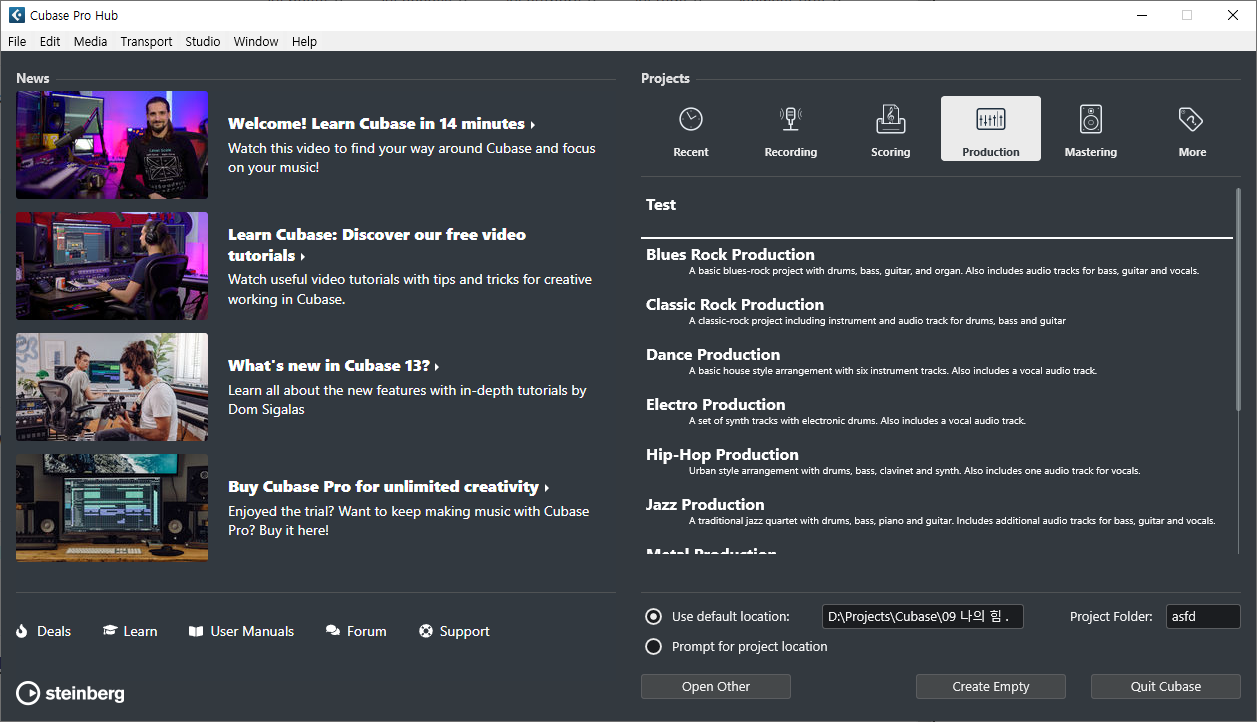The height and width of the screenshot is (722, 1257).
Task: Click the default project location path field
Action: (922, 617)
